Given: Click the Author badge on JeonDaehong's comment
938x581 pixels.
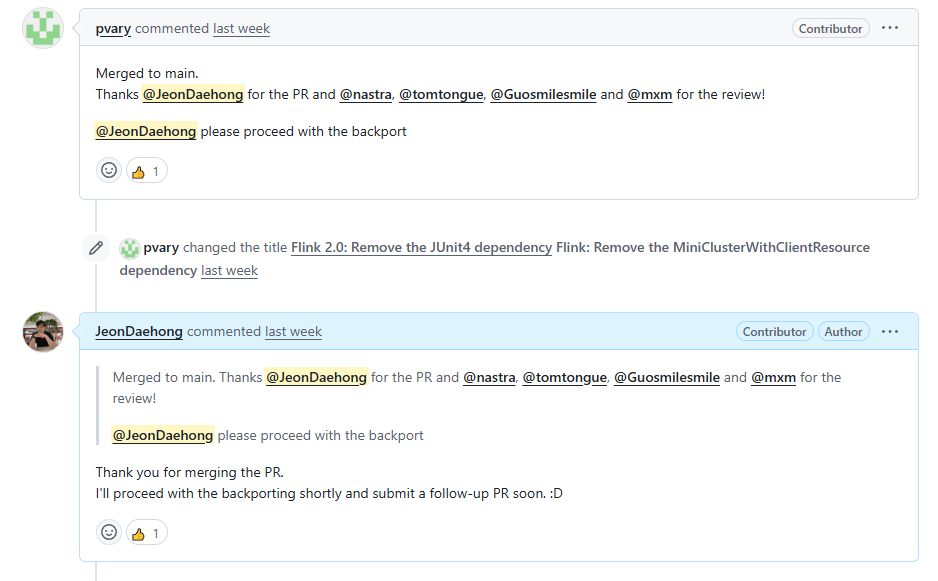Looking at the screenshot, I should click(x=843, y=331).
